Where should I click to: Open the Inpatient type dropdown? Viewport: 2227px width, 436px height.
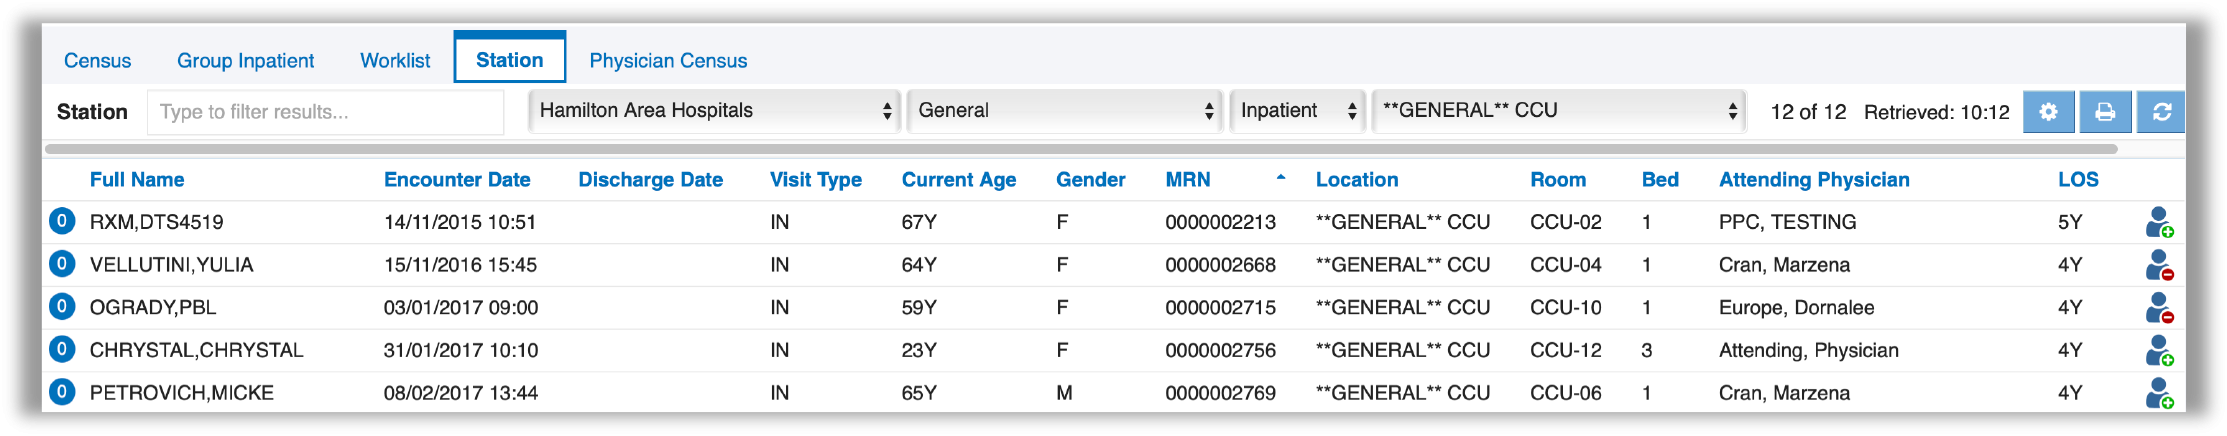click(1297, 111)
